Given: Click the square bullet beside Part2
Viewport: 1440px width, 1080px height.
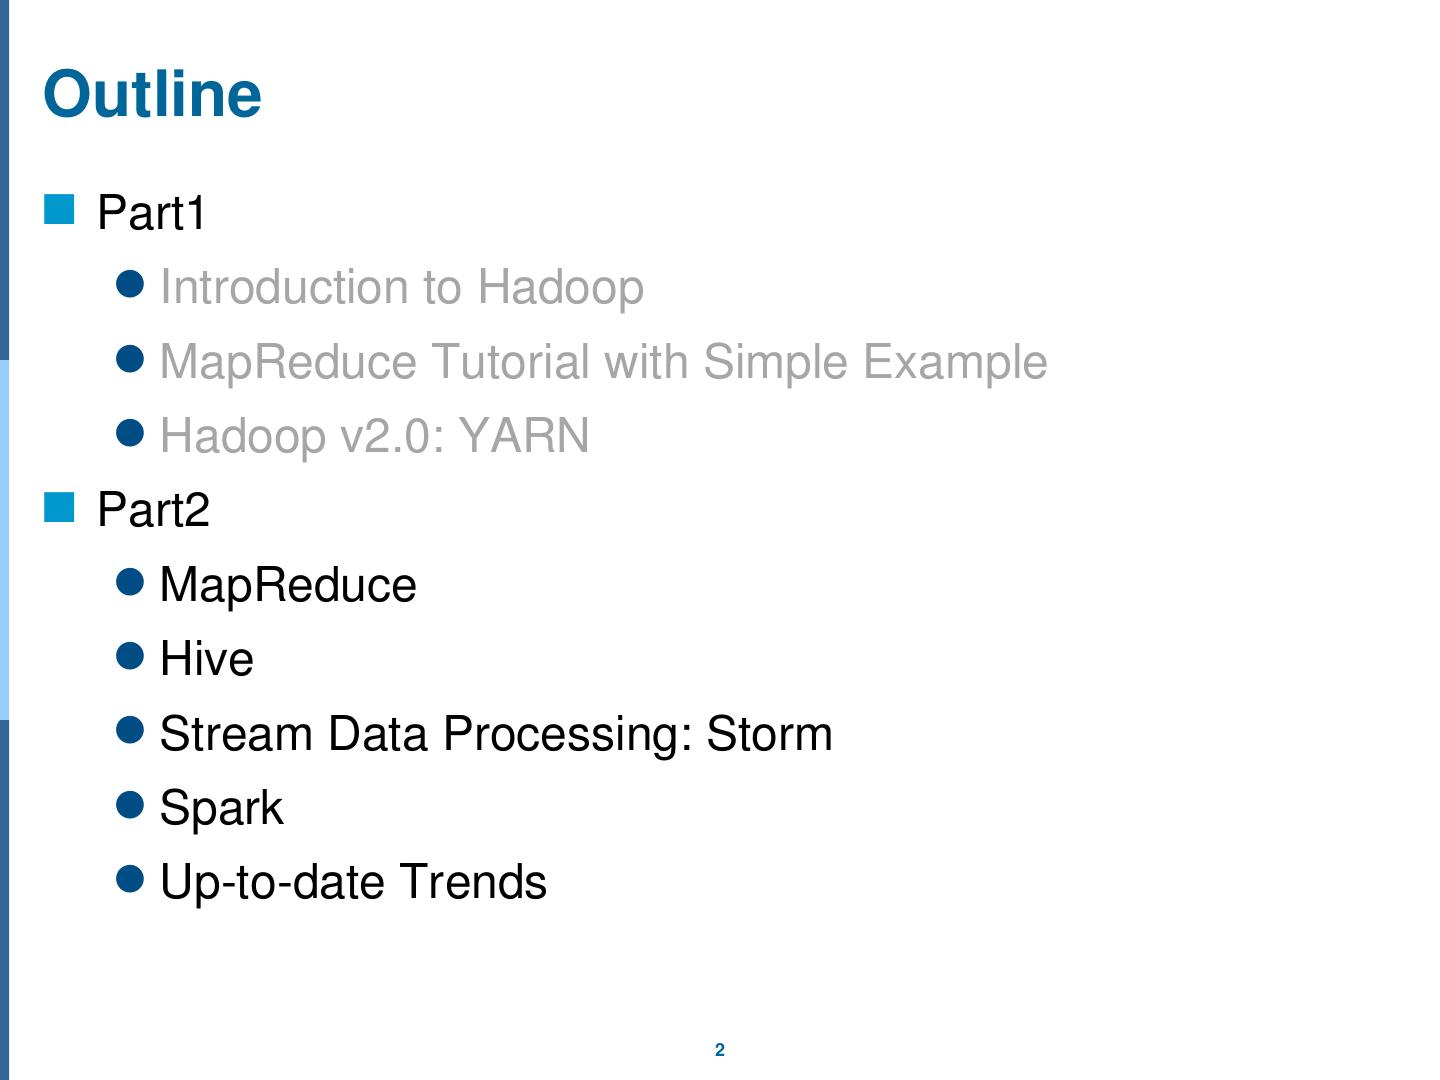Looking at the screenshot, I should 60,508.
